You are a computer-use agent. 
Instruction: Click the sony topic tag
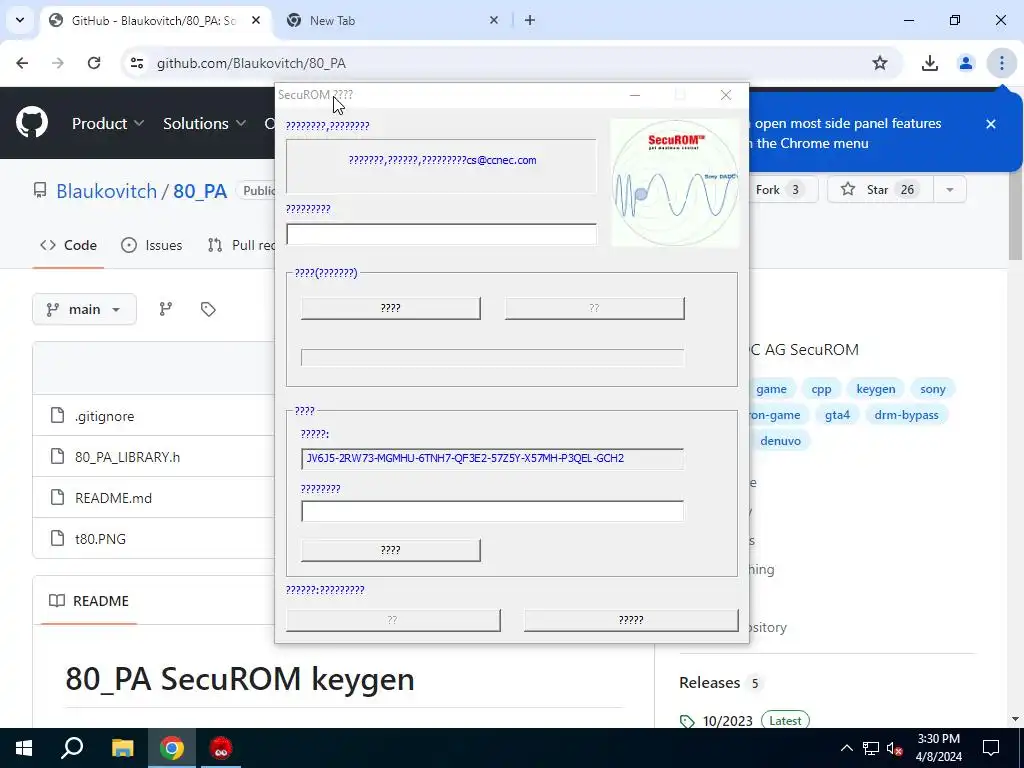[x=933, y=389]
